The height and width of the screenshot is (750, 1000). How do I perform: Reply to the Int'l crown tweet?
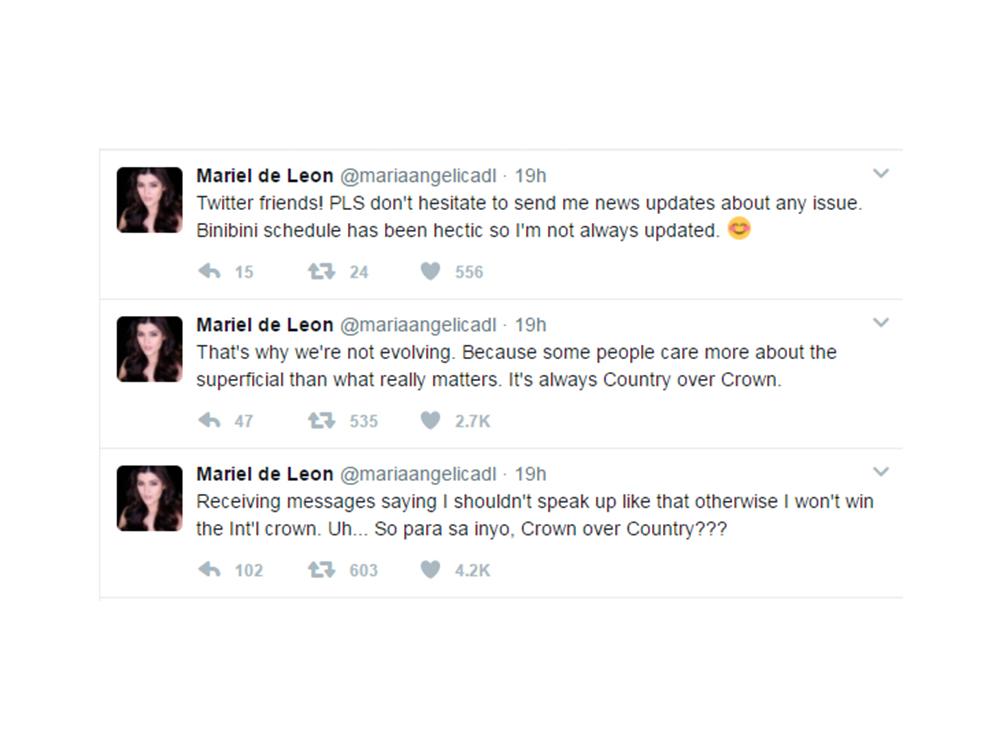[x=210, y=570]
